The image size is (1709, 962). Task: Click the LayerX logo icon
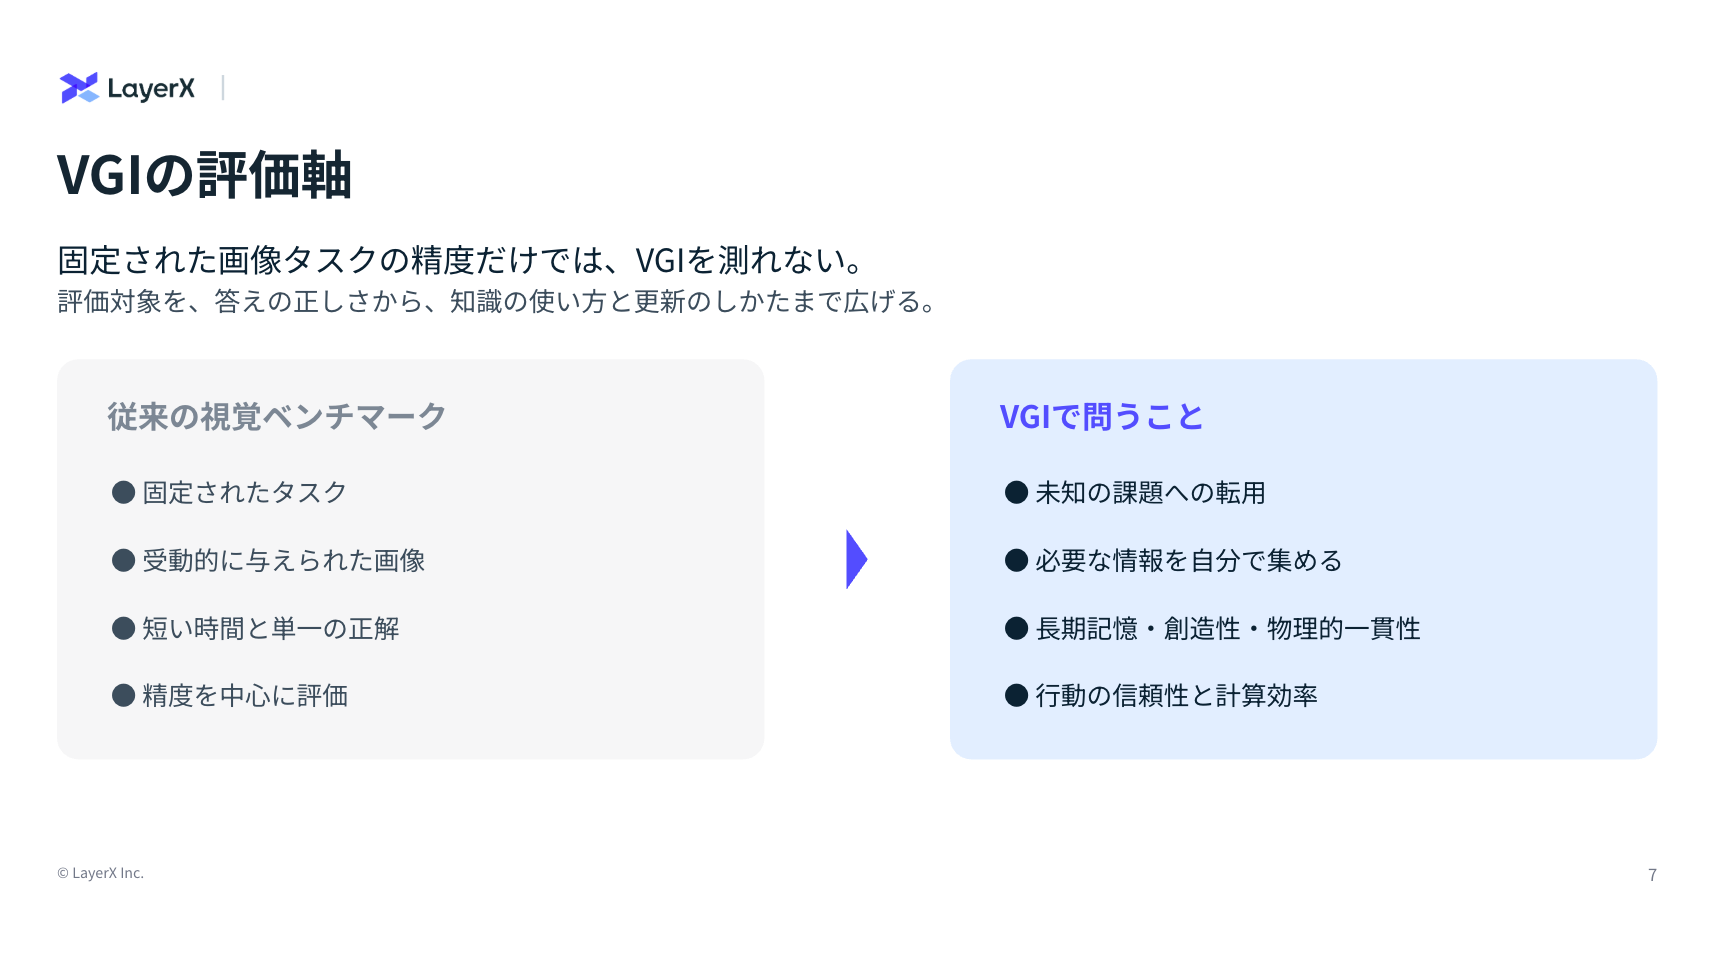coord(79,88)
